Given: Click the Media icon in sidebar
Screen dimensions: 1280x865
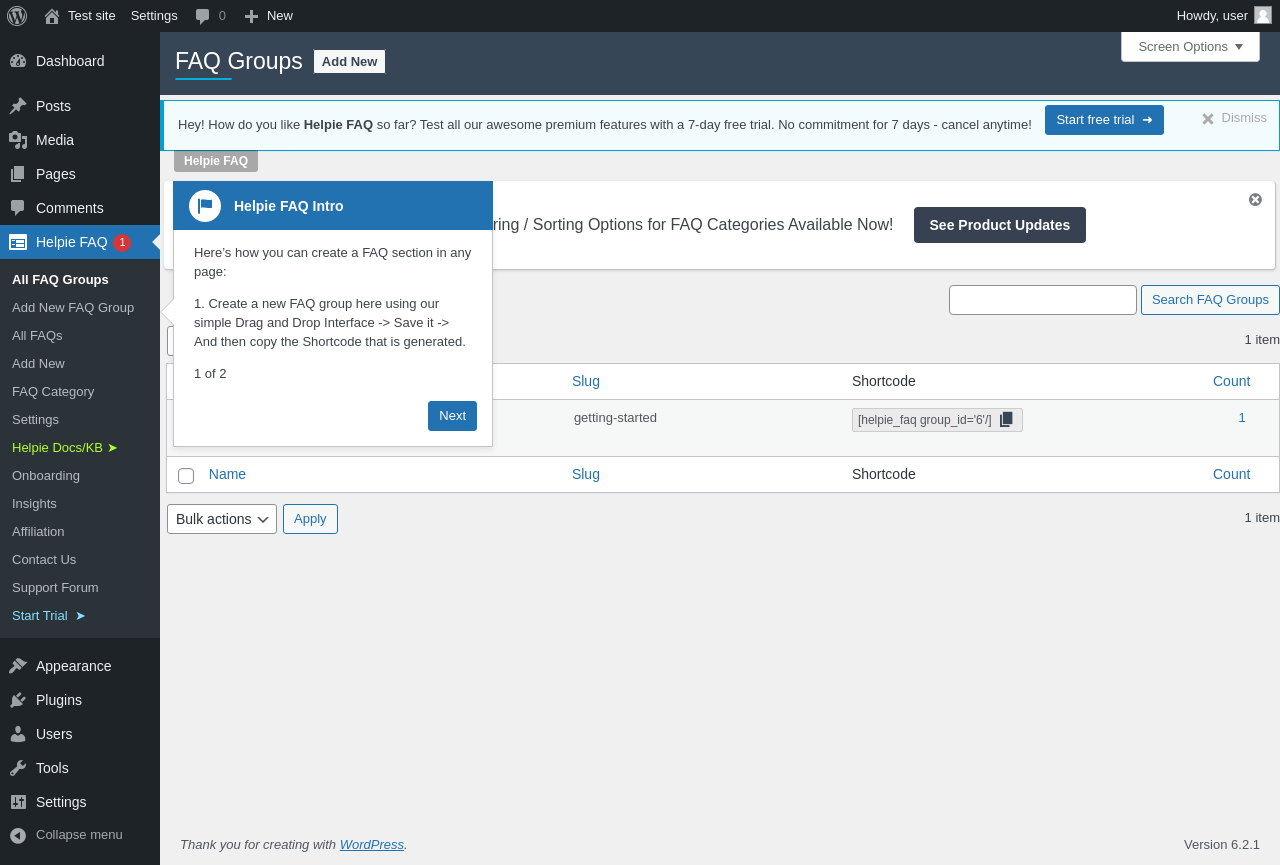Looking at the screenshot, I should (x=18, y=140).
